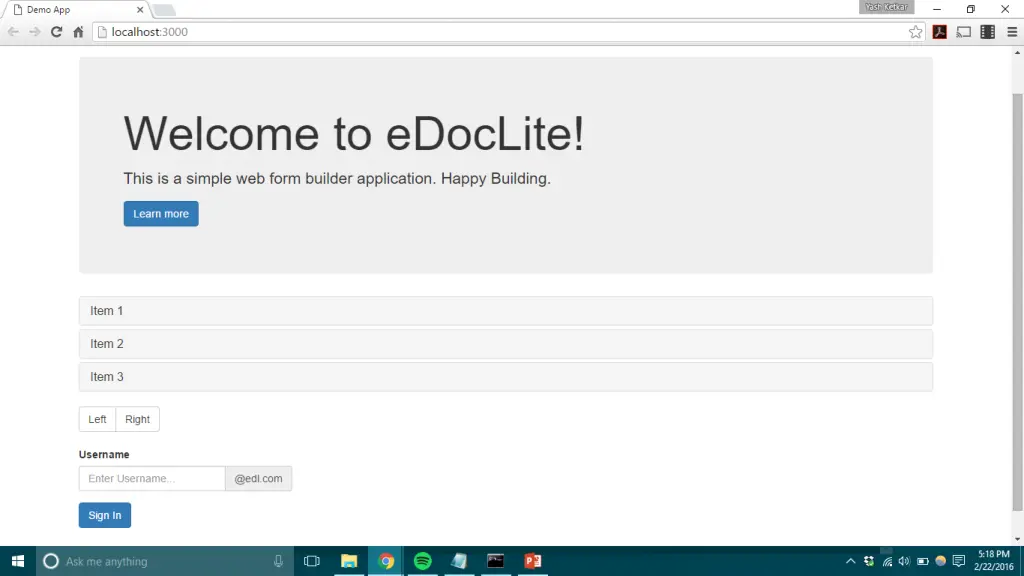1024x576 pixels.
Task: Click the Cast extension icon
Action: 964,32
